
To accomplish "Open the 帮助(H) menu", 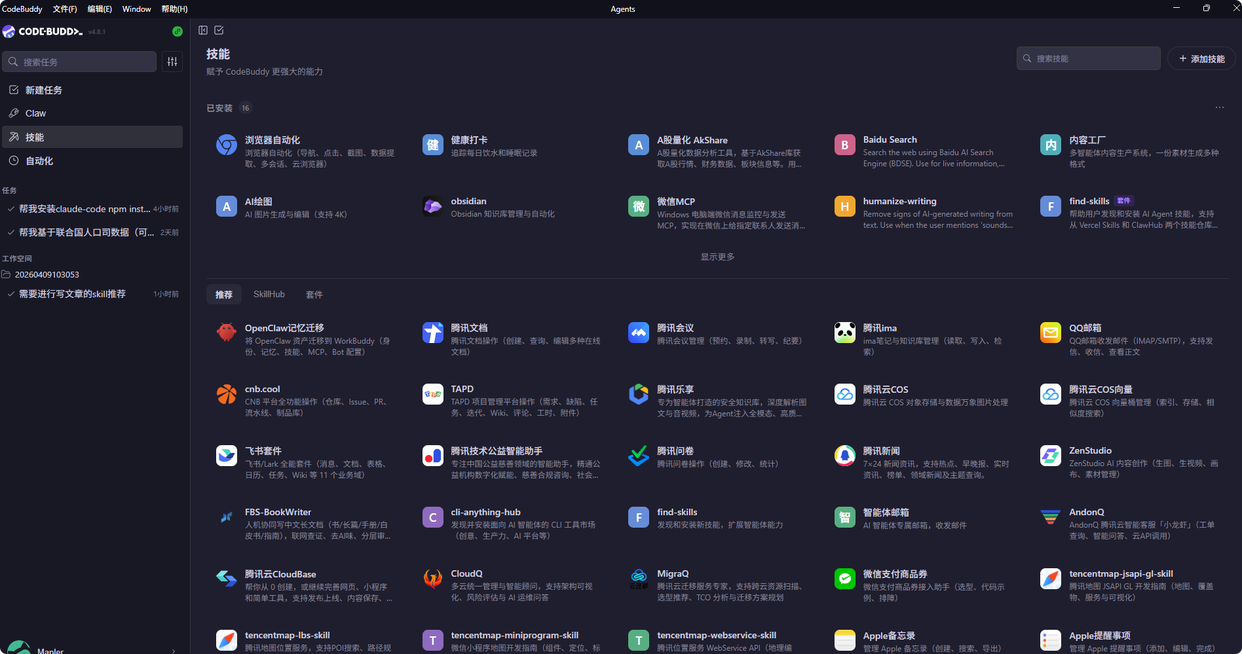I will coord(174,9).
